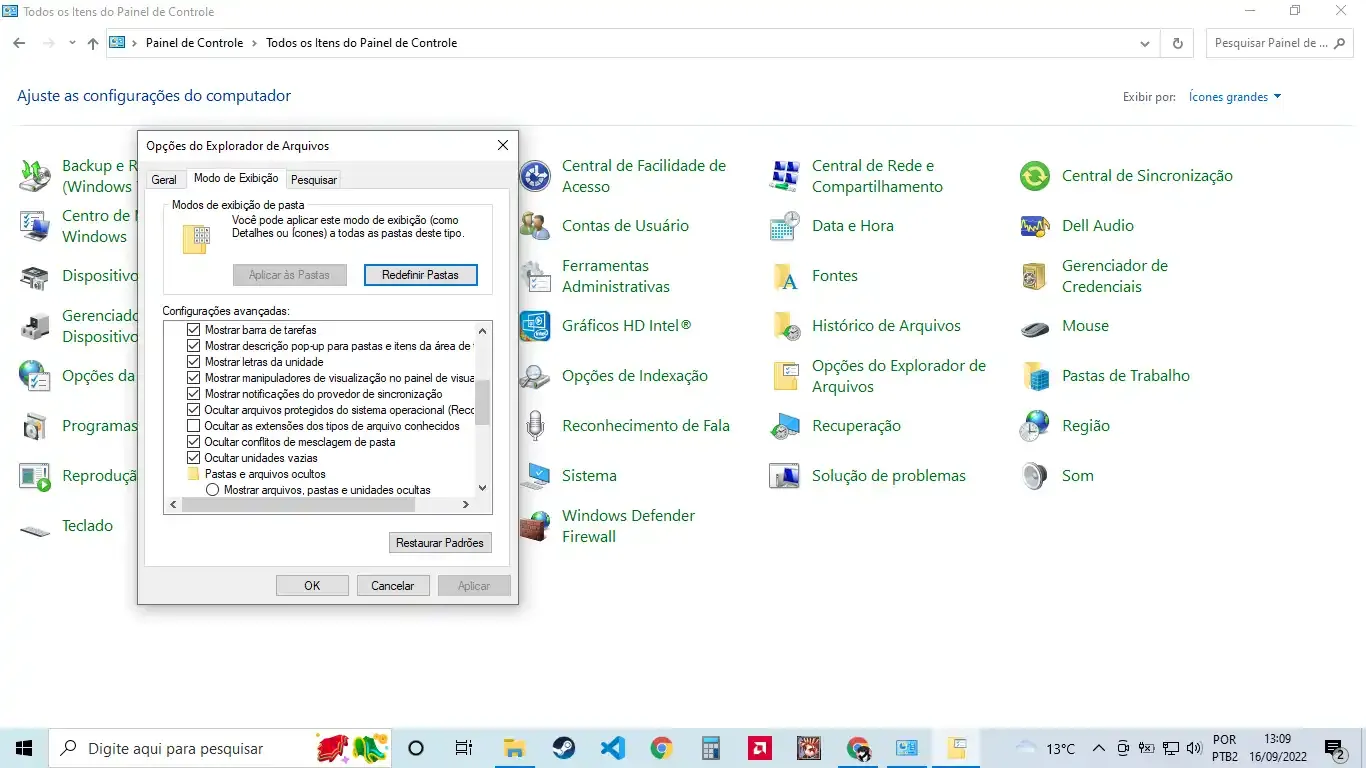Open Opções de Indexação icon
The width and height of the screenshot is (1366, 768).
(x=535, y=376)
